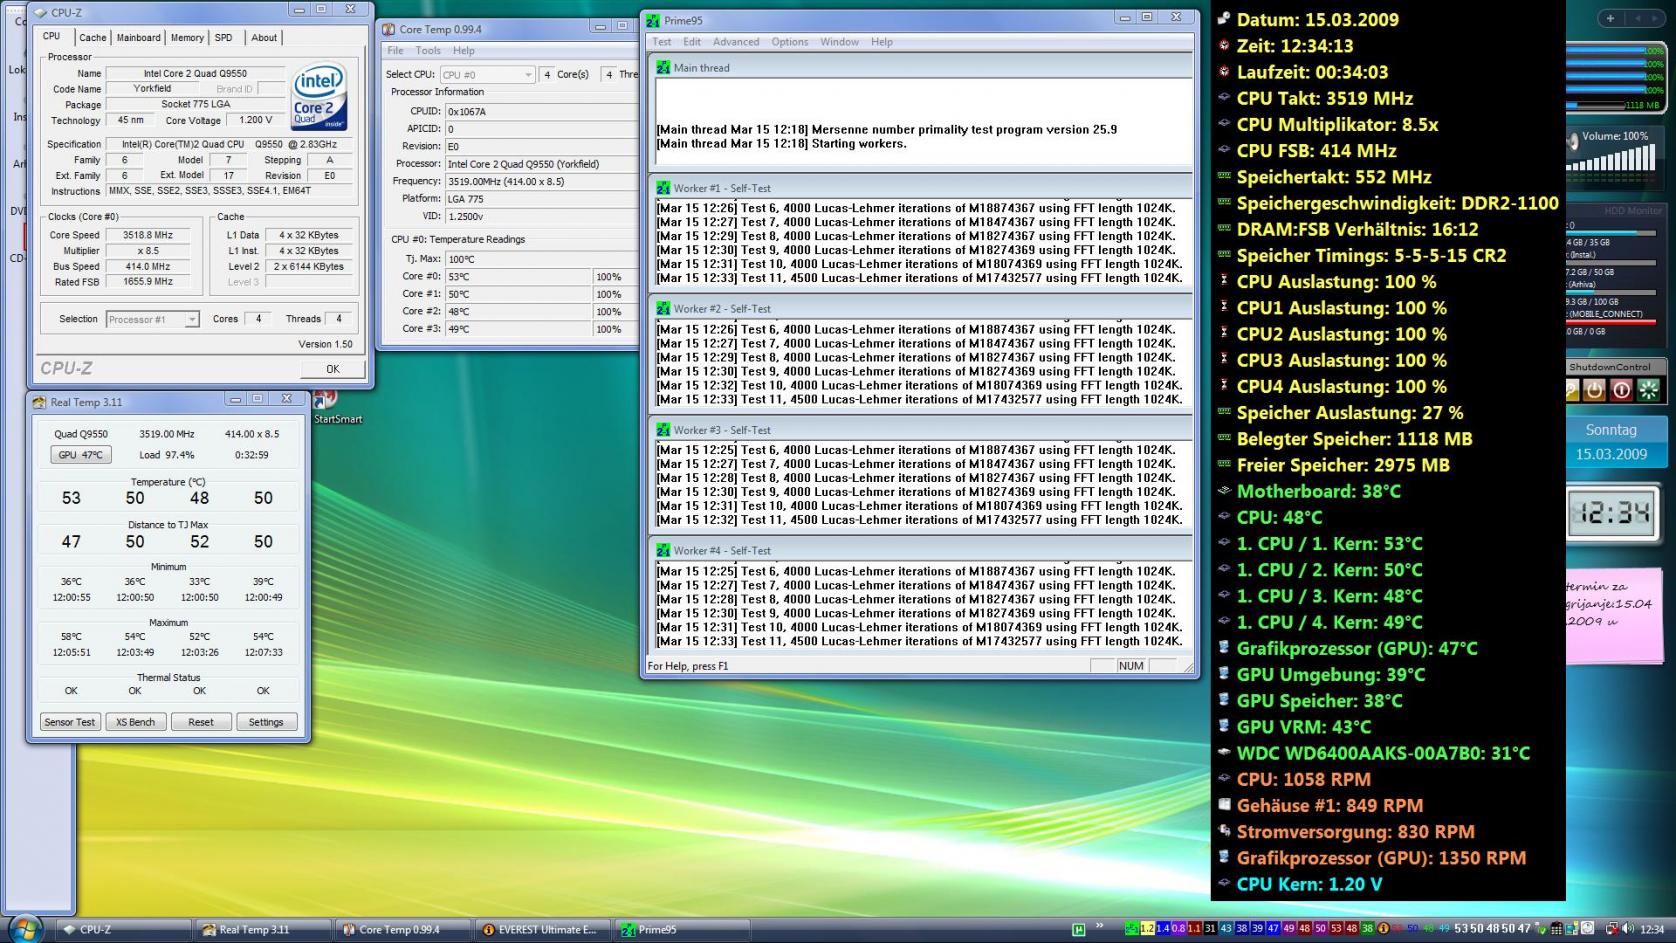Click the GPU 47°C button in Real Temp
1676x943 pixels.
pos(81,455)
